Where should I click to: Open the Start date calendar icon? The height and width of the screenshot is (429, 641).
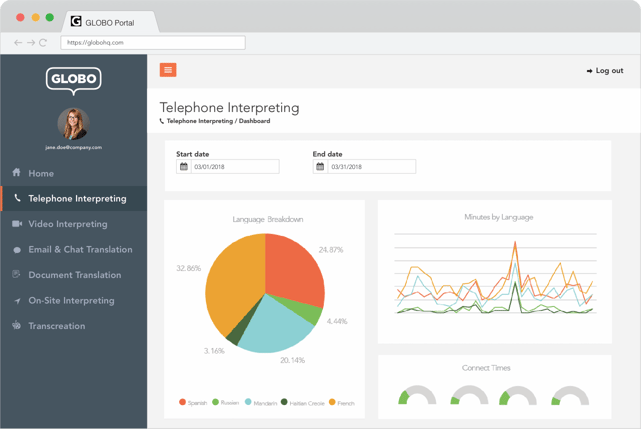pyautogui.click(x=184, y=166)
